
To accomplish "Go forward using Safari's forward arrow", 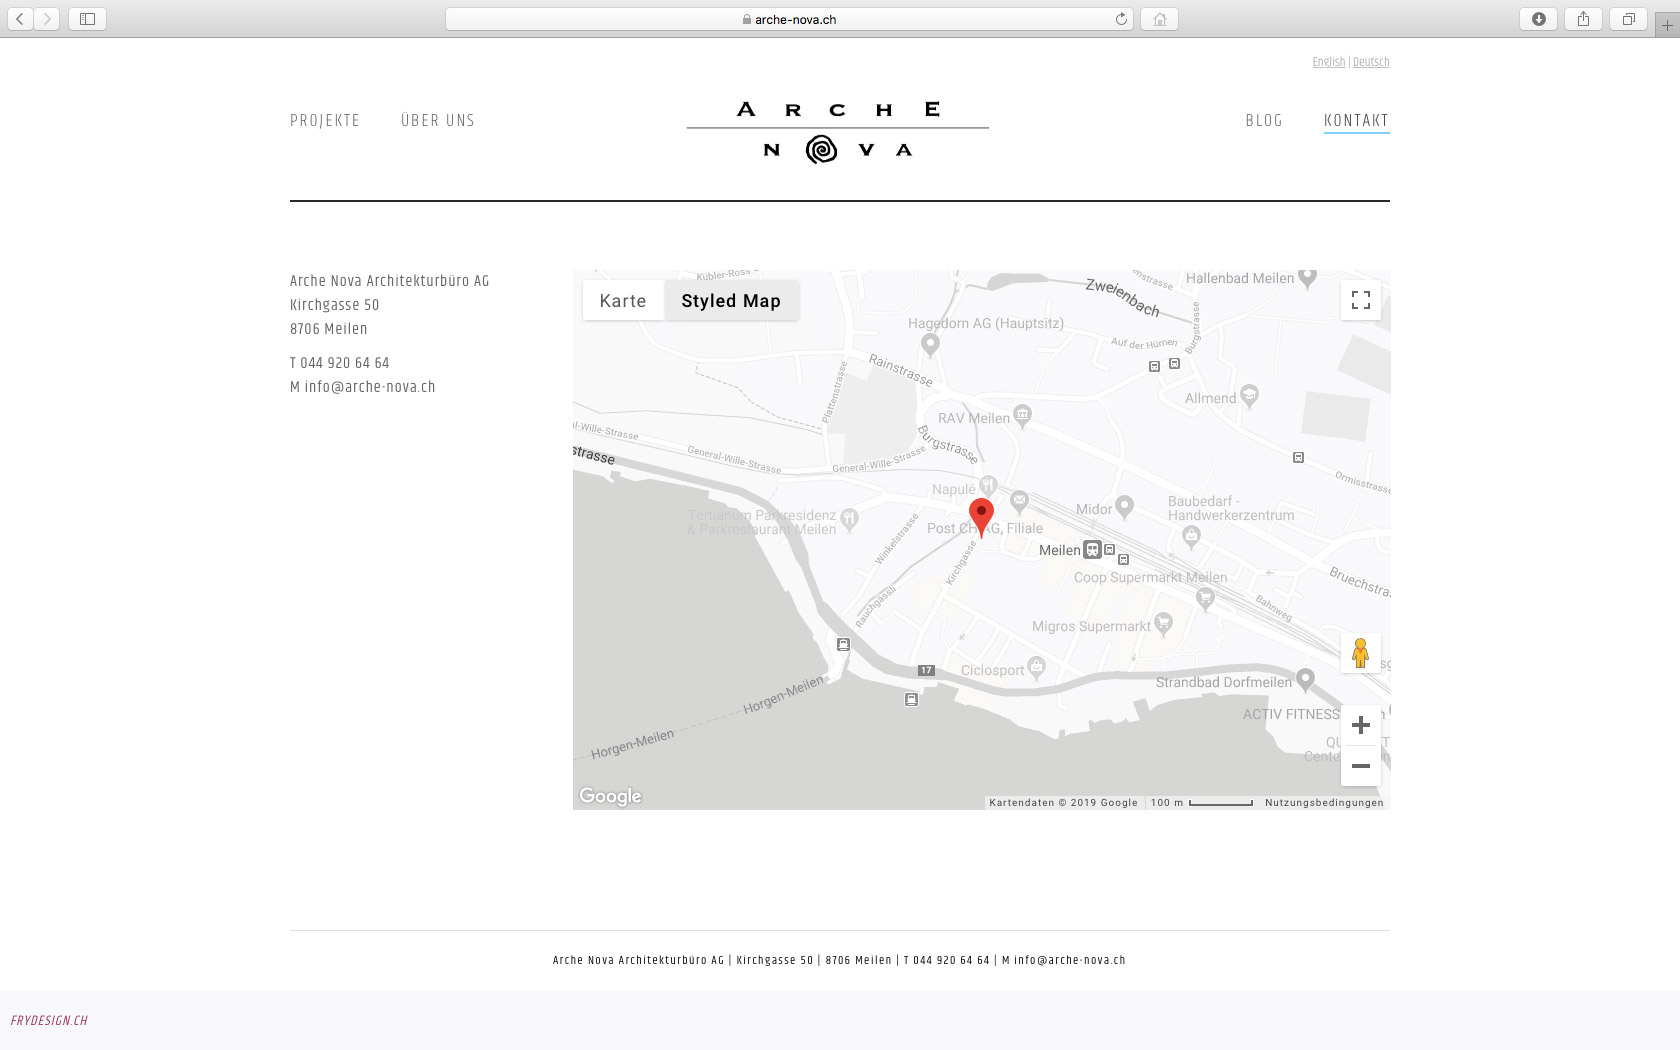I will tap(47, 19).
